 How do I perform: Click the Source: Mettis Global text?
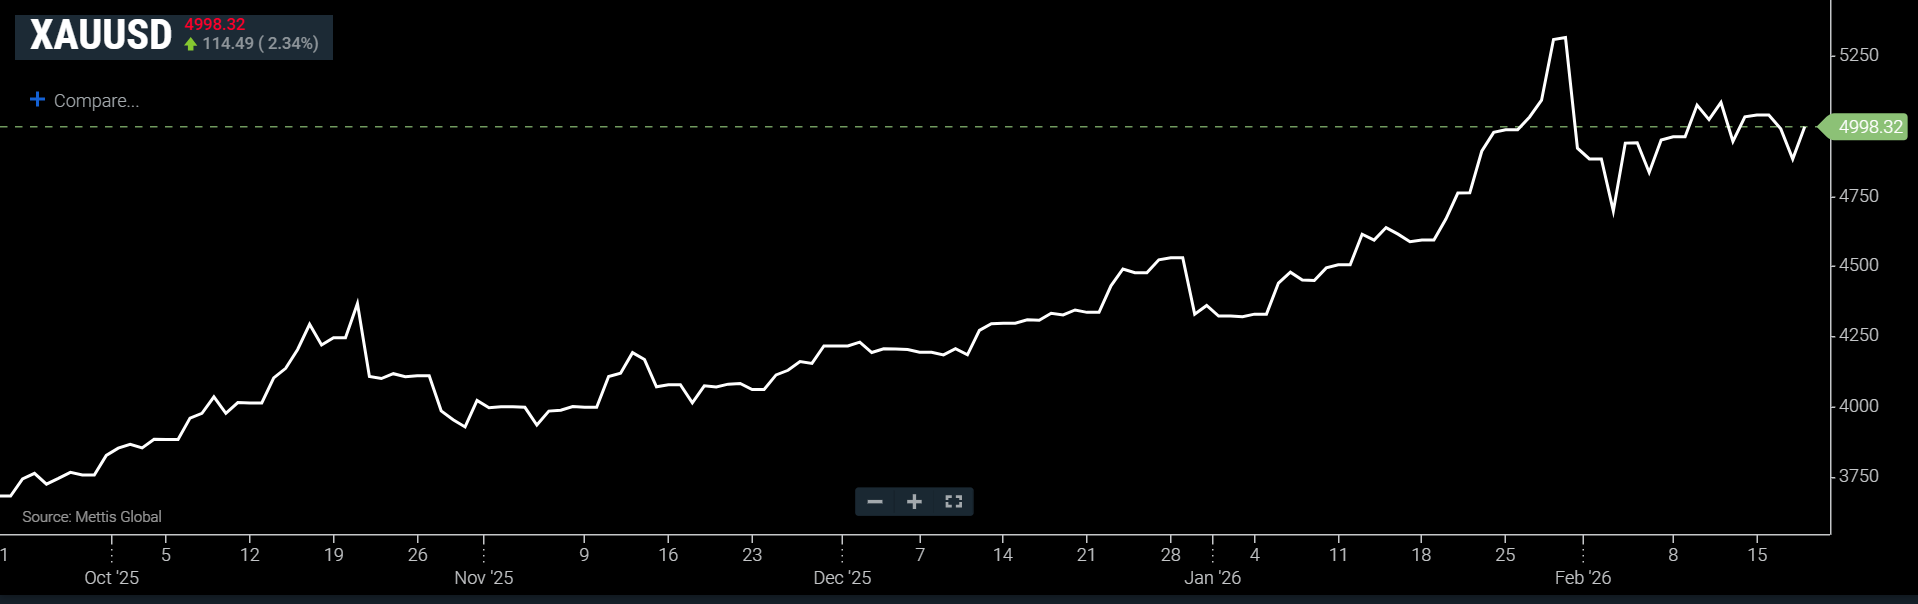pos(92,517)
